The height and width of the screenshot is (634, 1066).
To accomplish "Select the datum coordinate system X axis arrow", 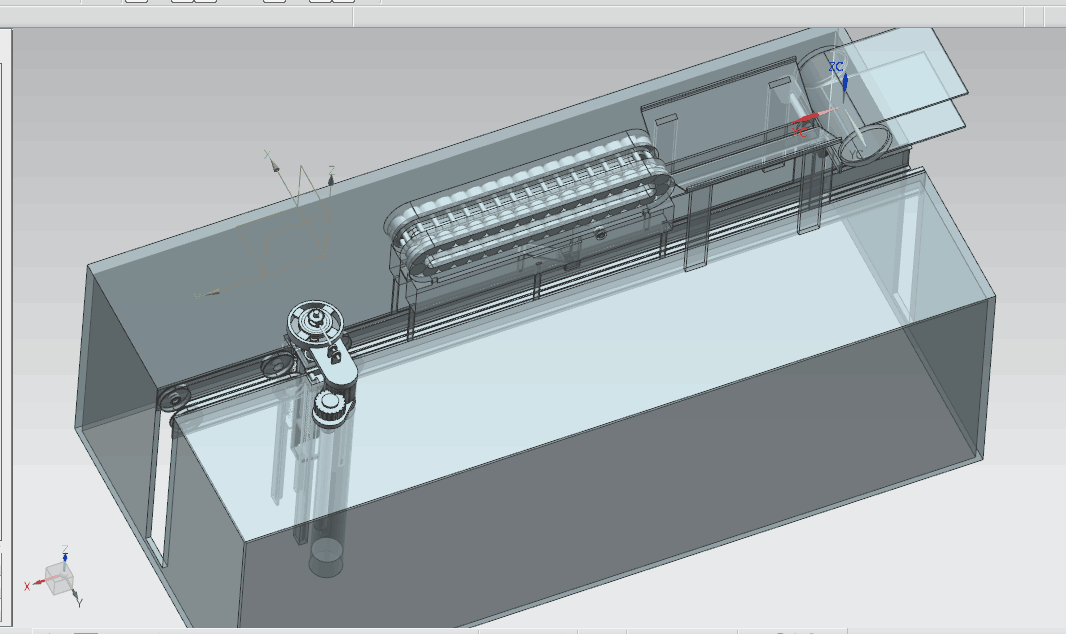I will 274,165.
